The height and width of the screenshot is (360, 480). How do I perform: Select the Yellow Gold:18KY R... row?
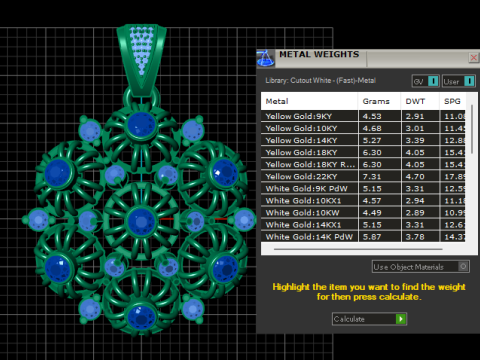[363, 164]
